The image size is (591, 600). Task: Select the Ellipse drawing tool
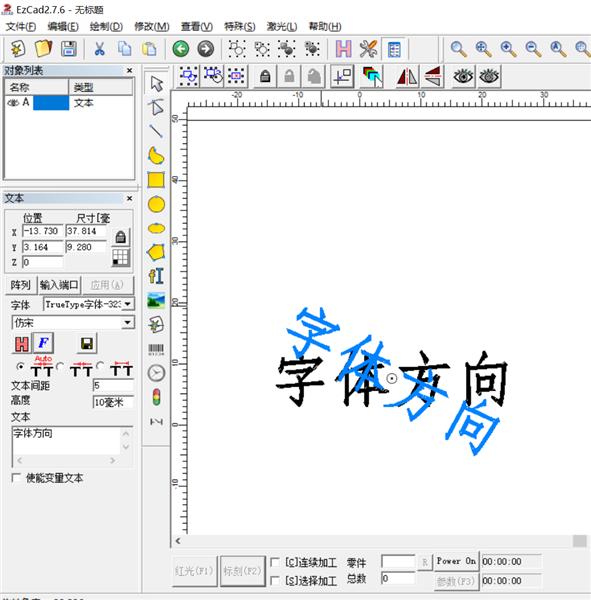click(156, 228)
